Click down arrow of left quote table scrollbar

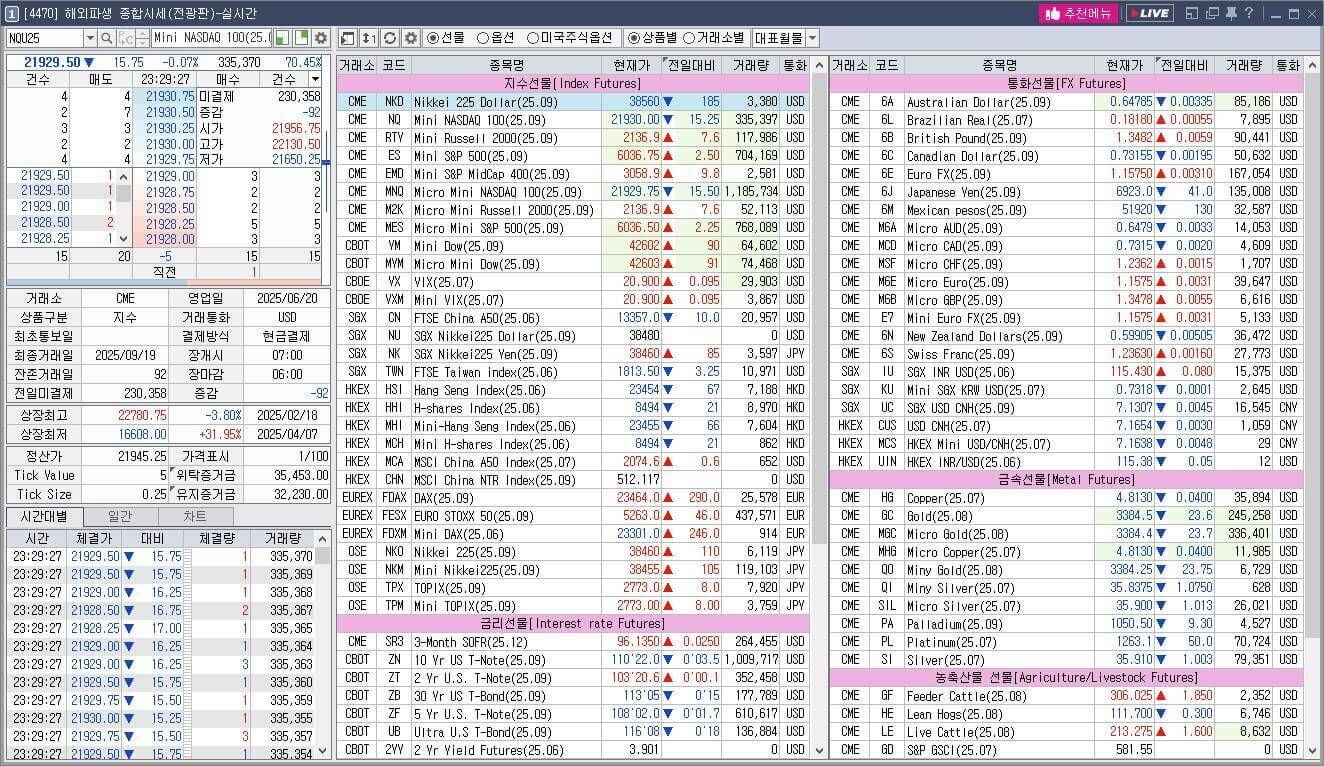click(819, 750)
